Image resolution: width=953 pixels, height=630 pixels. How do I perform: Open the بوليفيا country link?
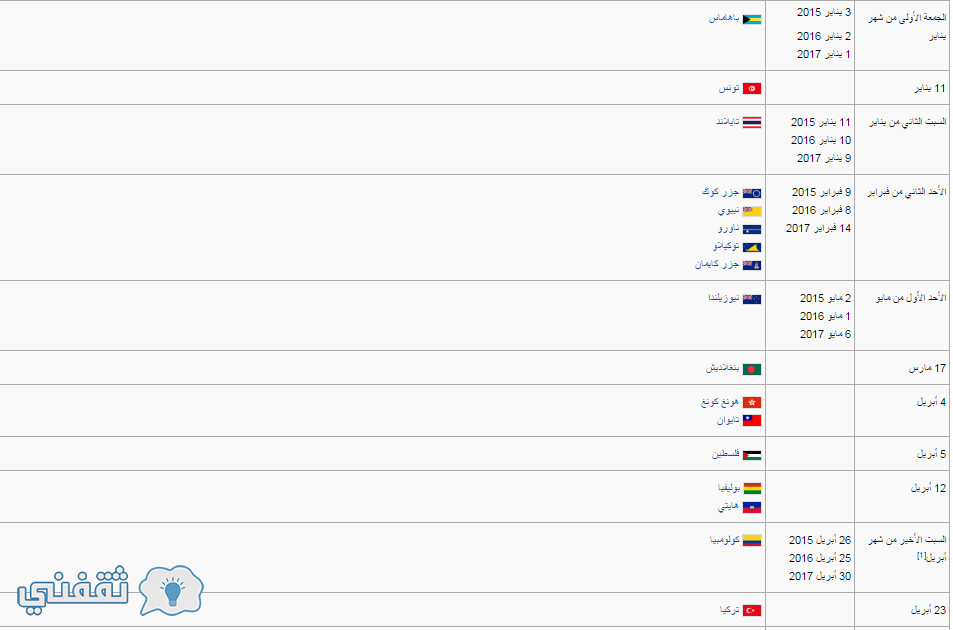click(728, 488)
